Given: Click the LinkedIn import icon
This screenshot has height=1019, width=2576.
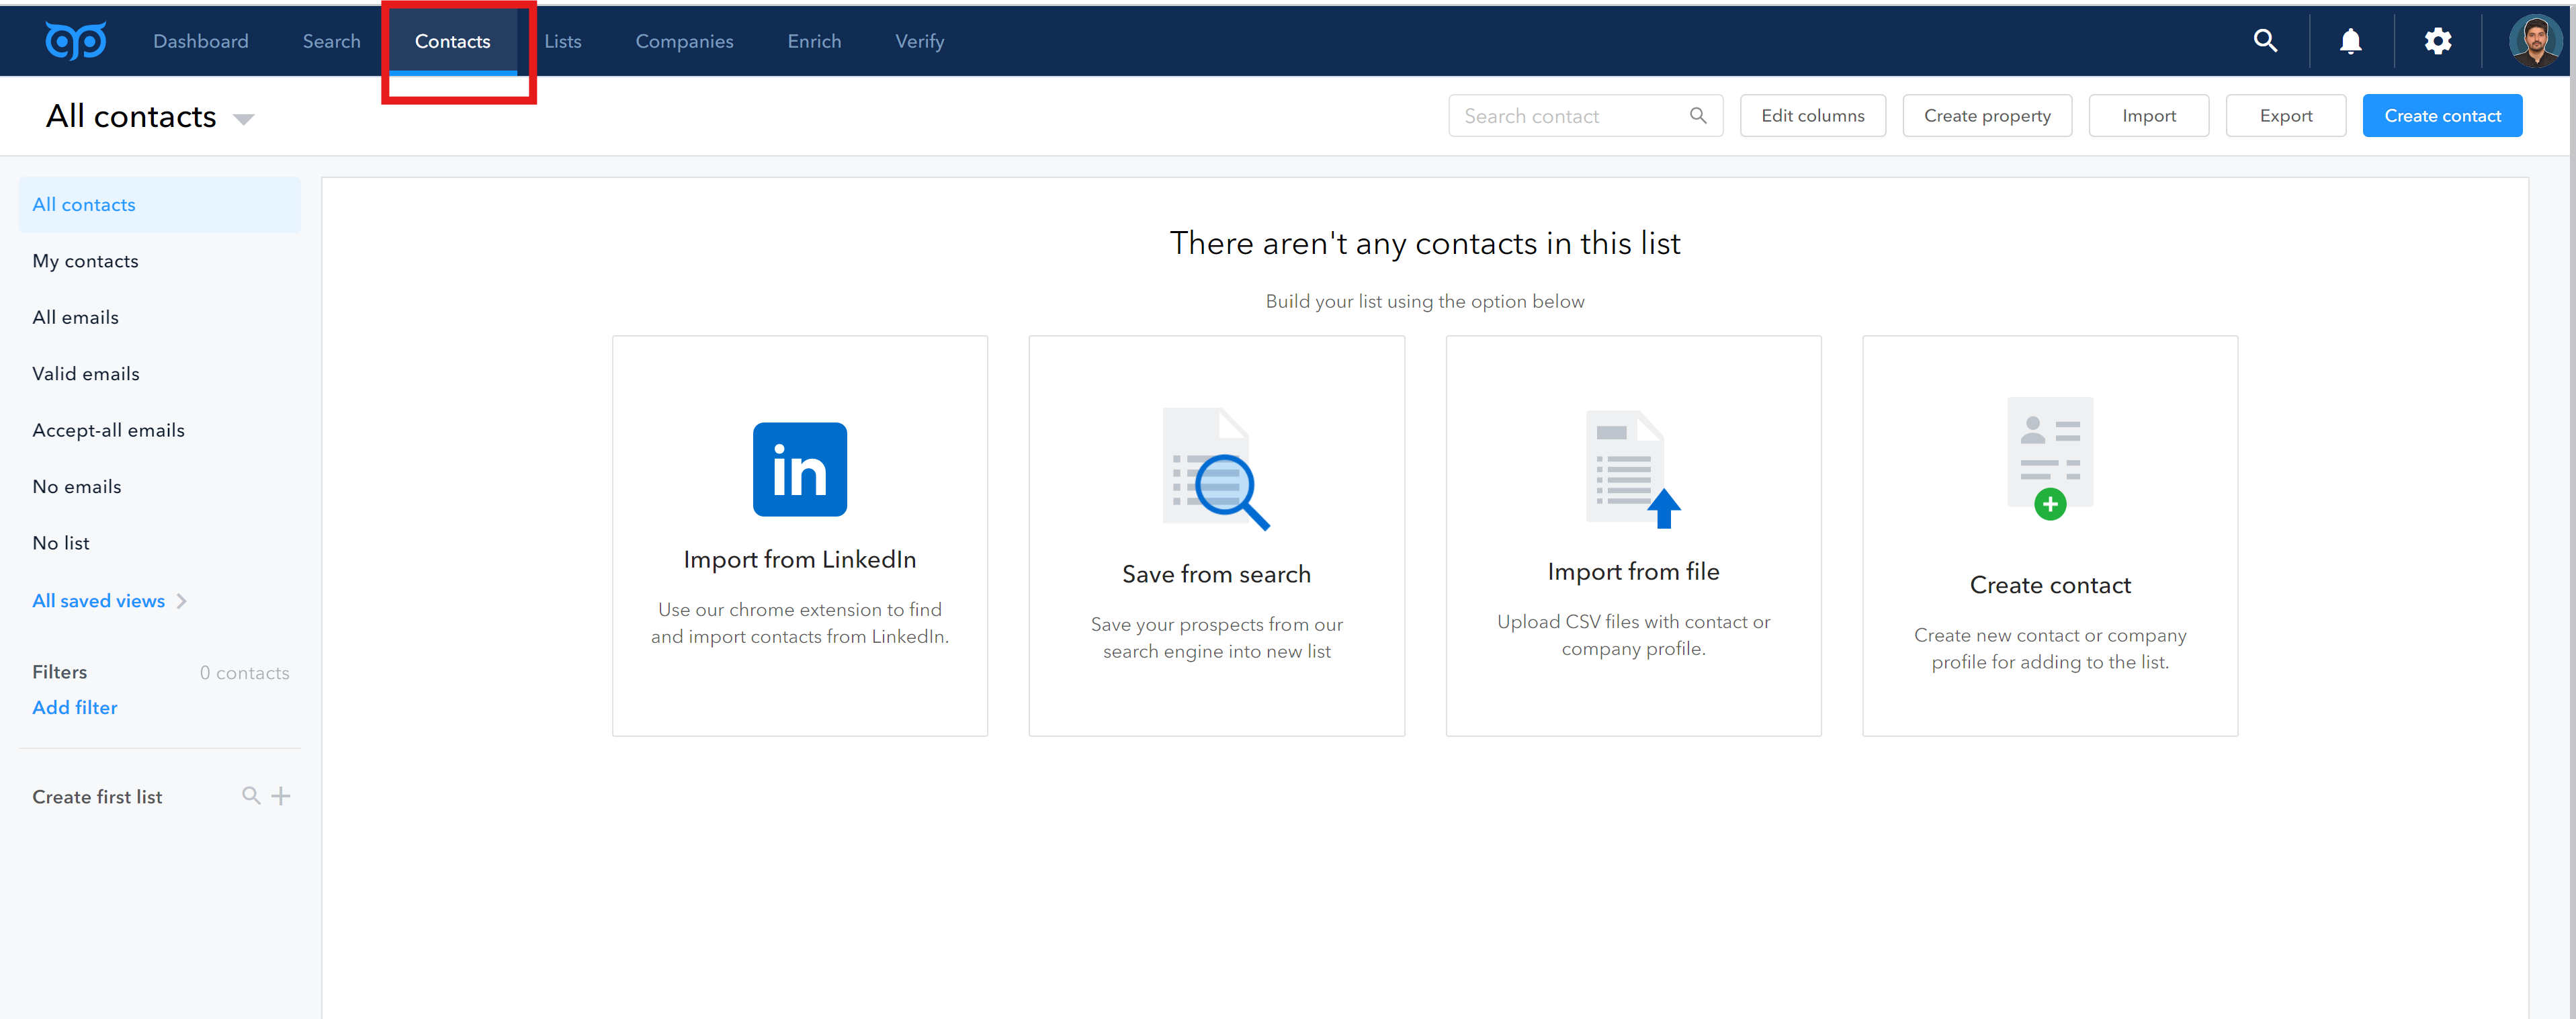Looking at the screenshot, I should point(799,469).
